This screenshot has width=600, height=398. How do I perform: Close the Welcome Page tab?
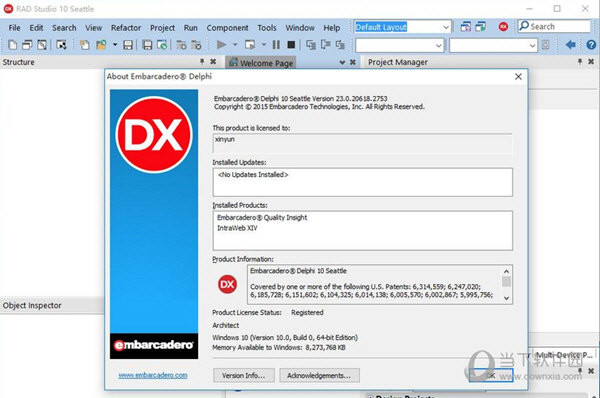(353, 62)
